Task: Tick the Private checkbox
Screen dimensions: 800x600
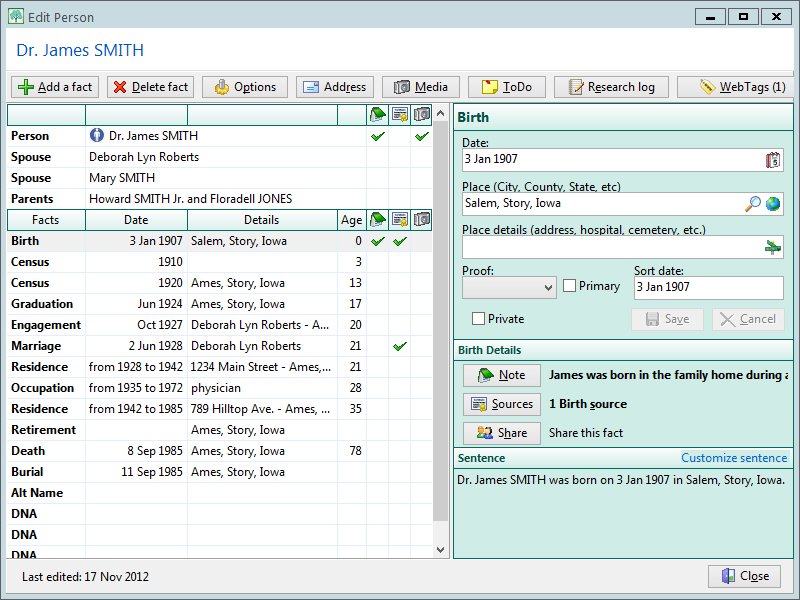Action: coord(479,319)
